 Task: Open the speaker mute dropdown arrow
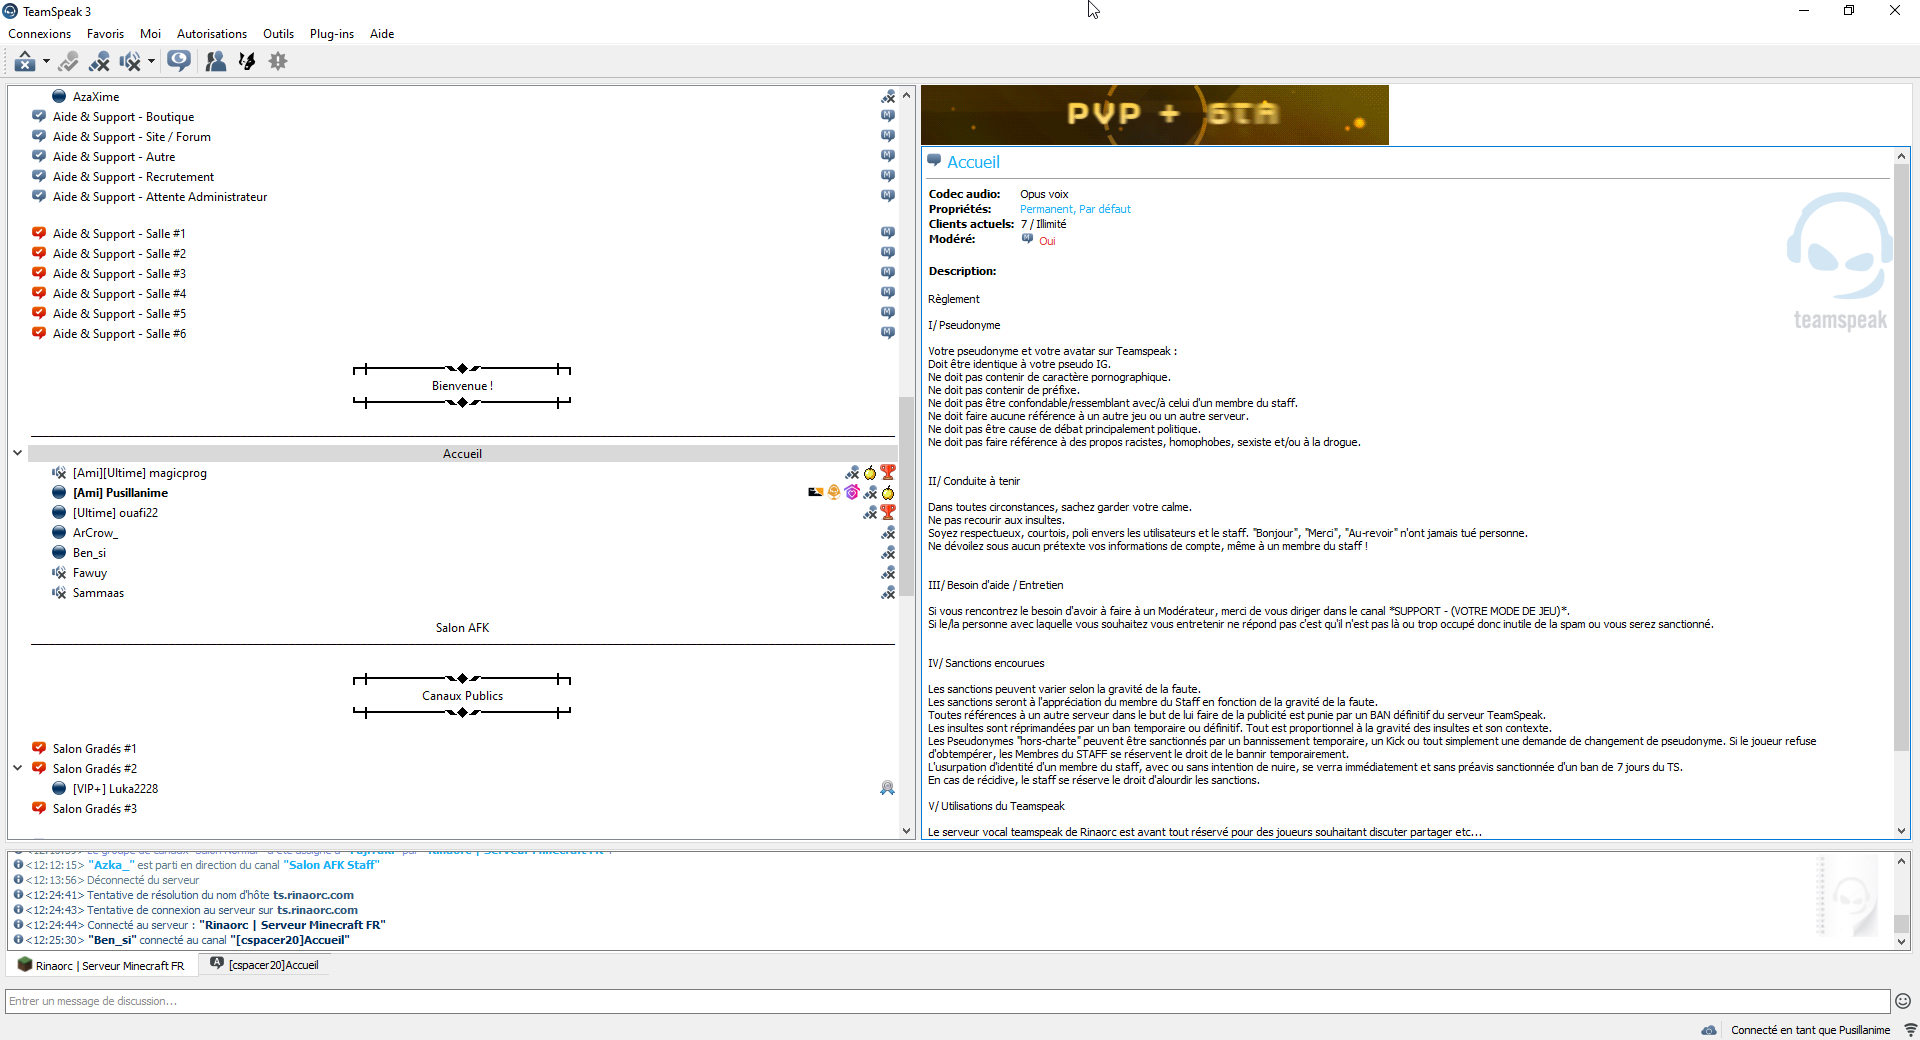(151, 62)
